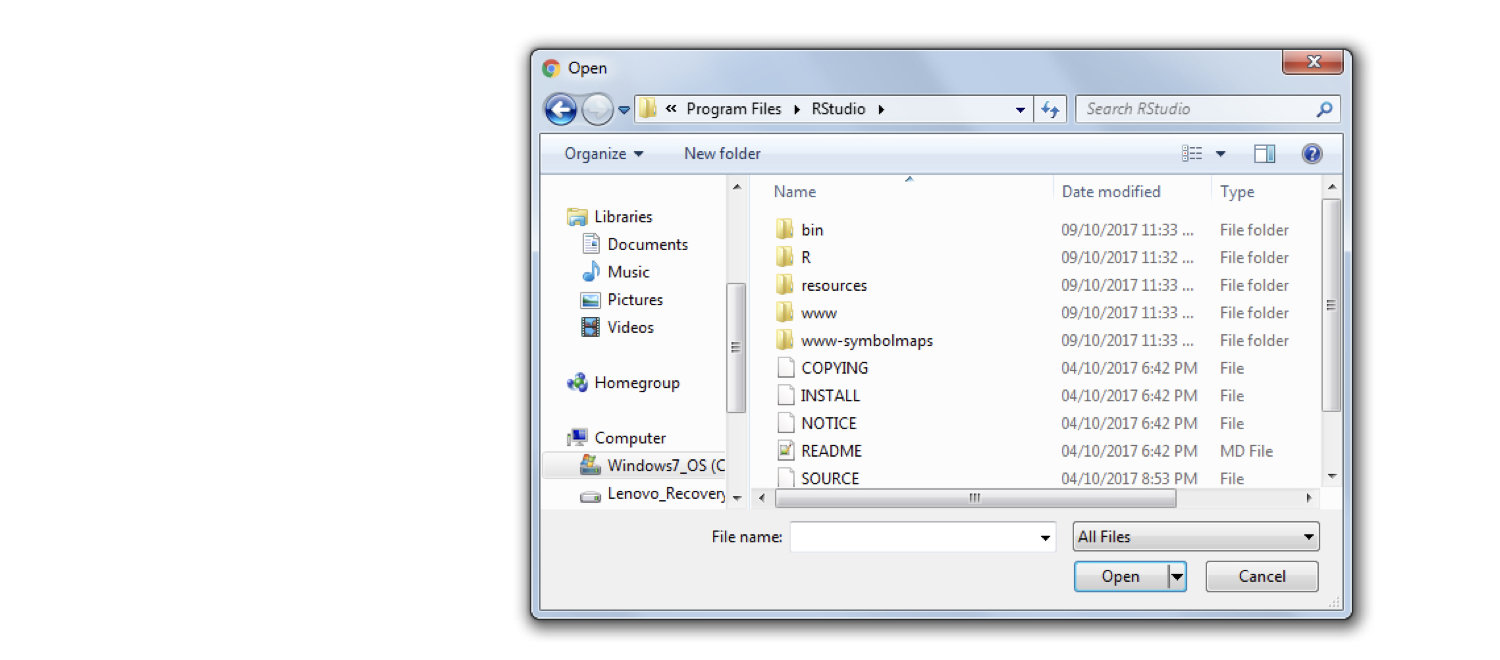The width and height of the screenshot is (1500, 660).
Task: Click the search magnifier icon
Action: coord(1324,109)
